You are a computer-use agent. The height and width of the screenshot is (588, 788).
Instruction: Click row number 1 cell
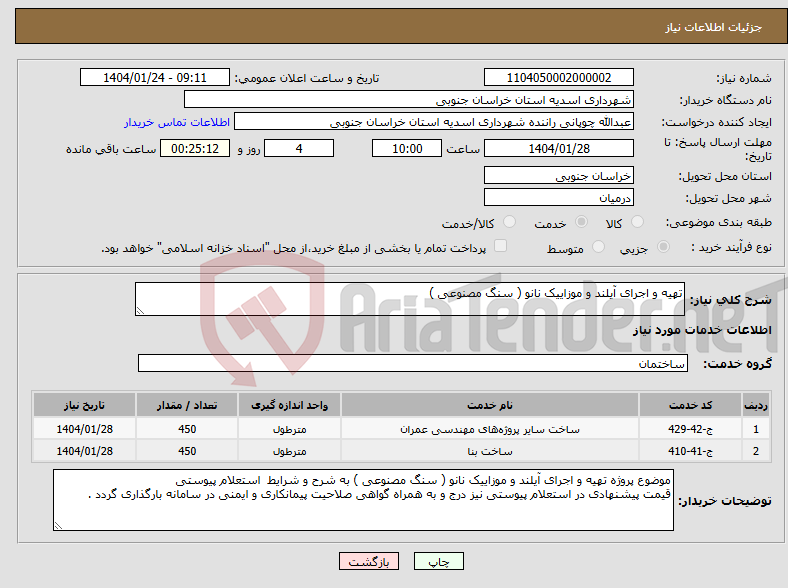(x=756, y=429)
